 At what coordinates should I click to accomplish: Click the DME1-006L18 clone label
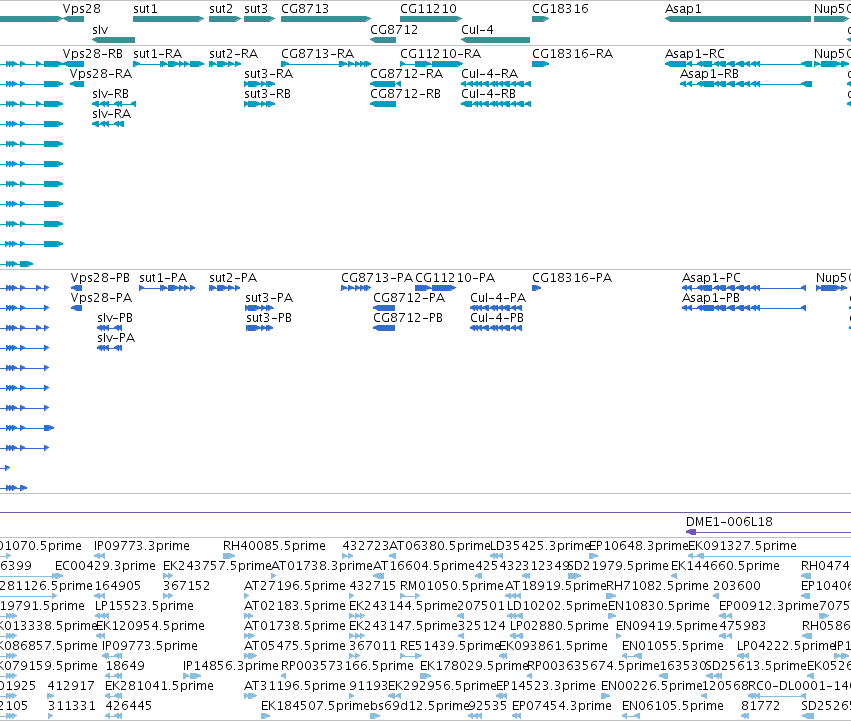(x=729, y=522)
